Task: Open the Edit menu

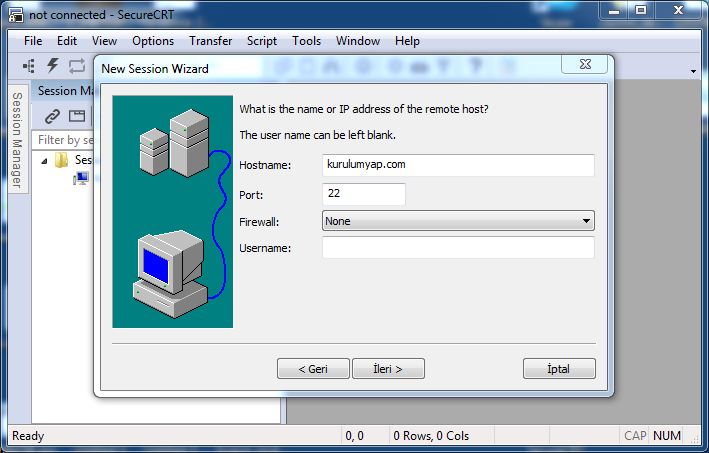Action: click(67, 41)
